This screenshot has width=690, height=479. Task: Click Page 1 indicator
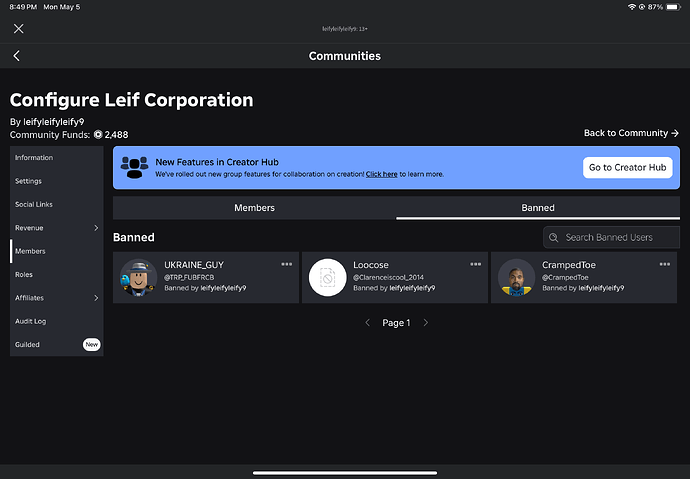[396, 323]
